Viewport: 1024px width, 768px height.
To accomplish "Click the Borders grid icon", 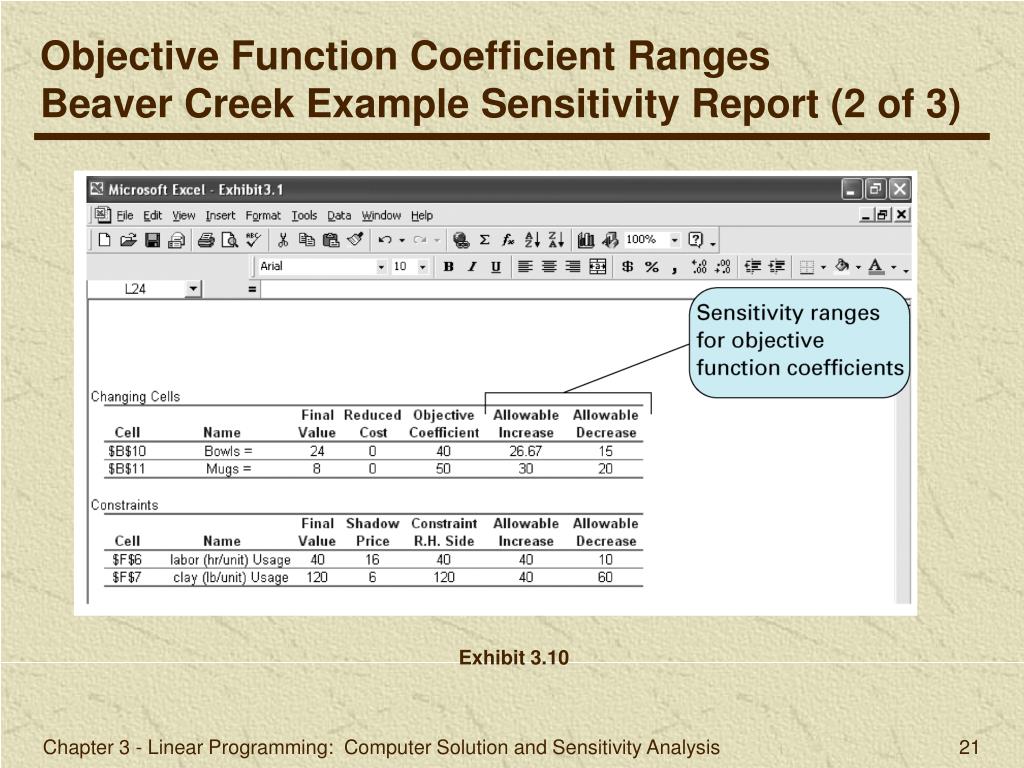I will [x=807, y=267].
